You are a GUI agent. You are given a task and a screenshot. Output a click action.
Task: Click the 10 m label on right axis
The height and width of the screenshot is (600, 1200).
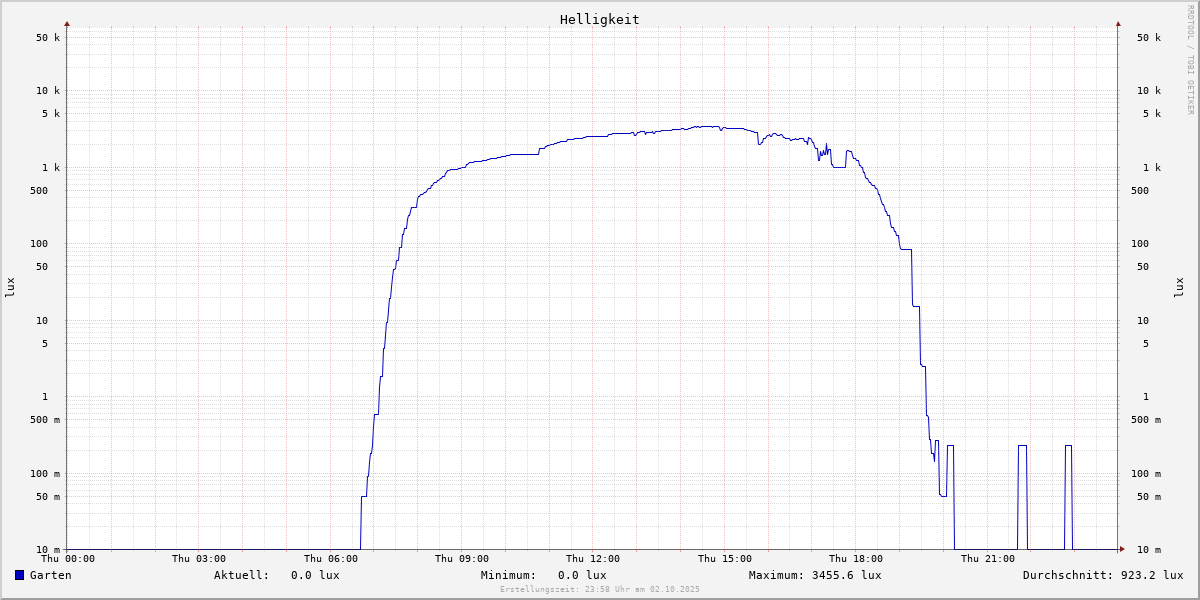click(1149, 550)
